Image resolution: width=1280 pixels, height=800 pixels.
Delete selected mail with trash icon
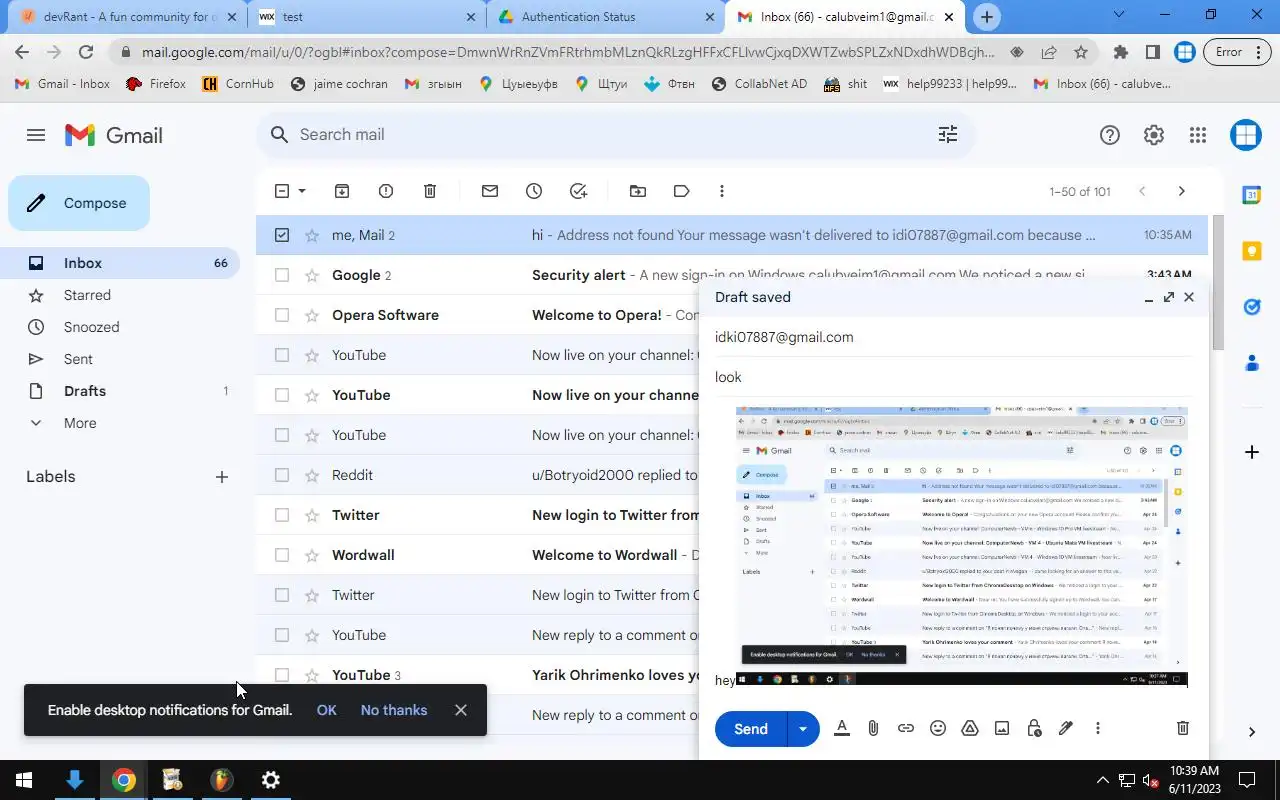click(430, 191)
